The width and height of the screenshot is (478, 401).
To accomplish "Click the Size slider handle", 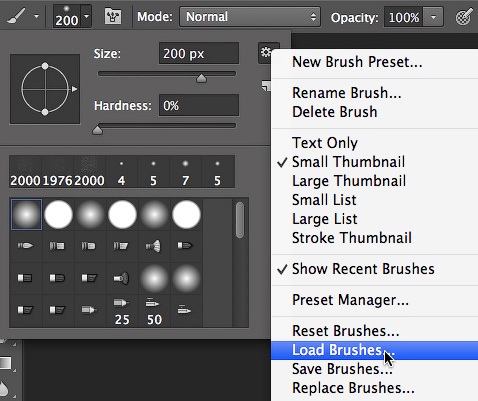I will click(x=201, y=78).
